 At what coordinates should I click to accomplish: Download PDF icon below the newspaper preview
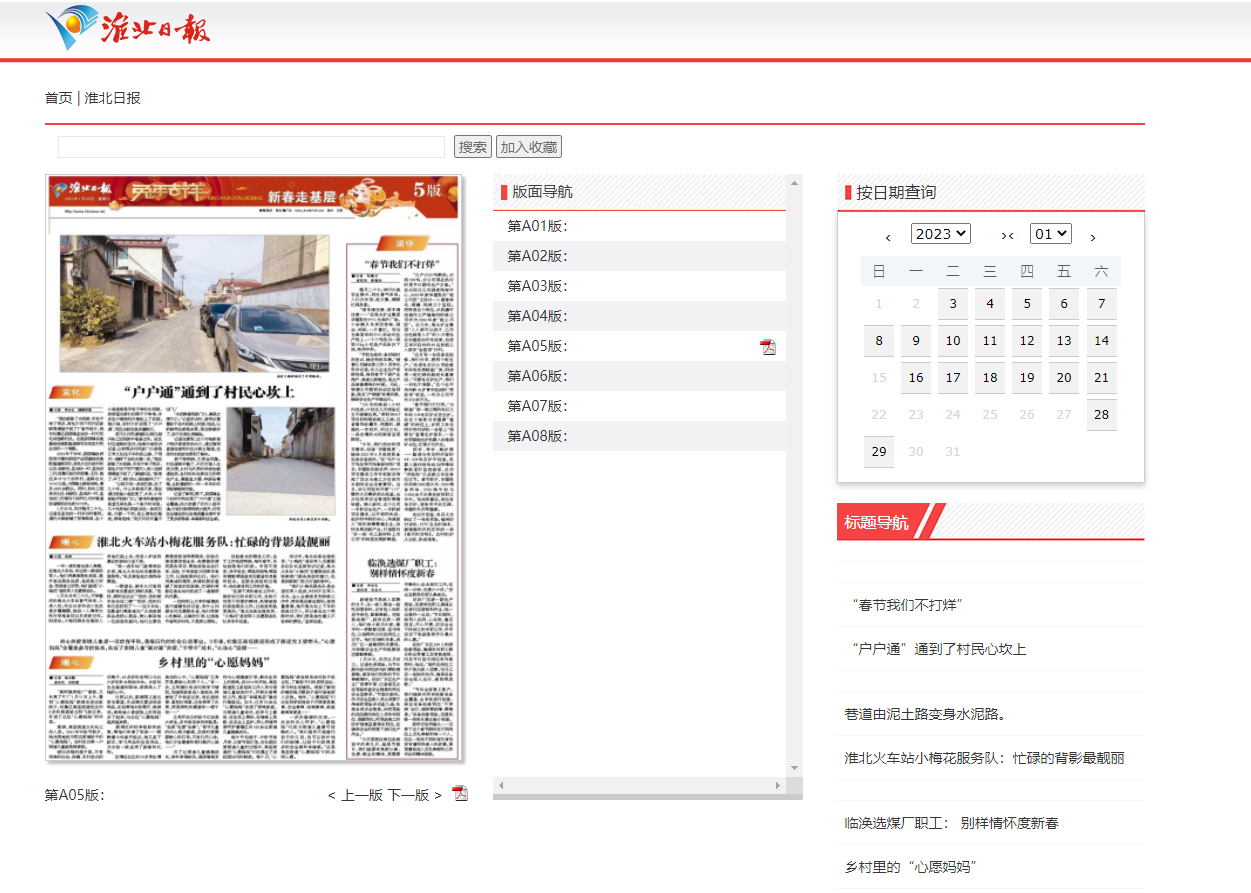(460, 794)
